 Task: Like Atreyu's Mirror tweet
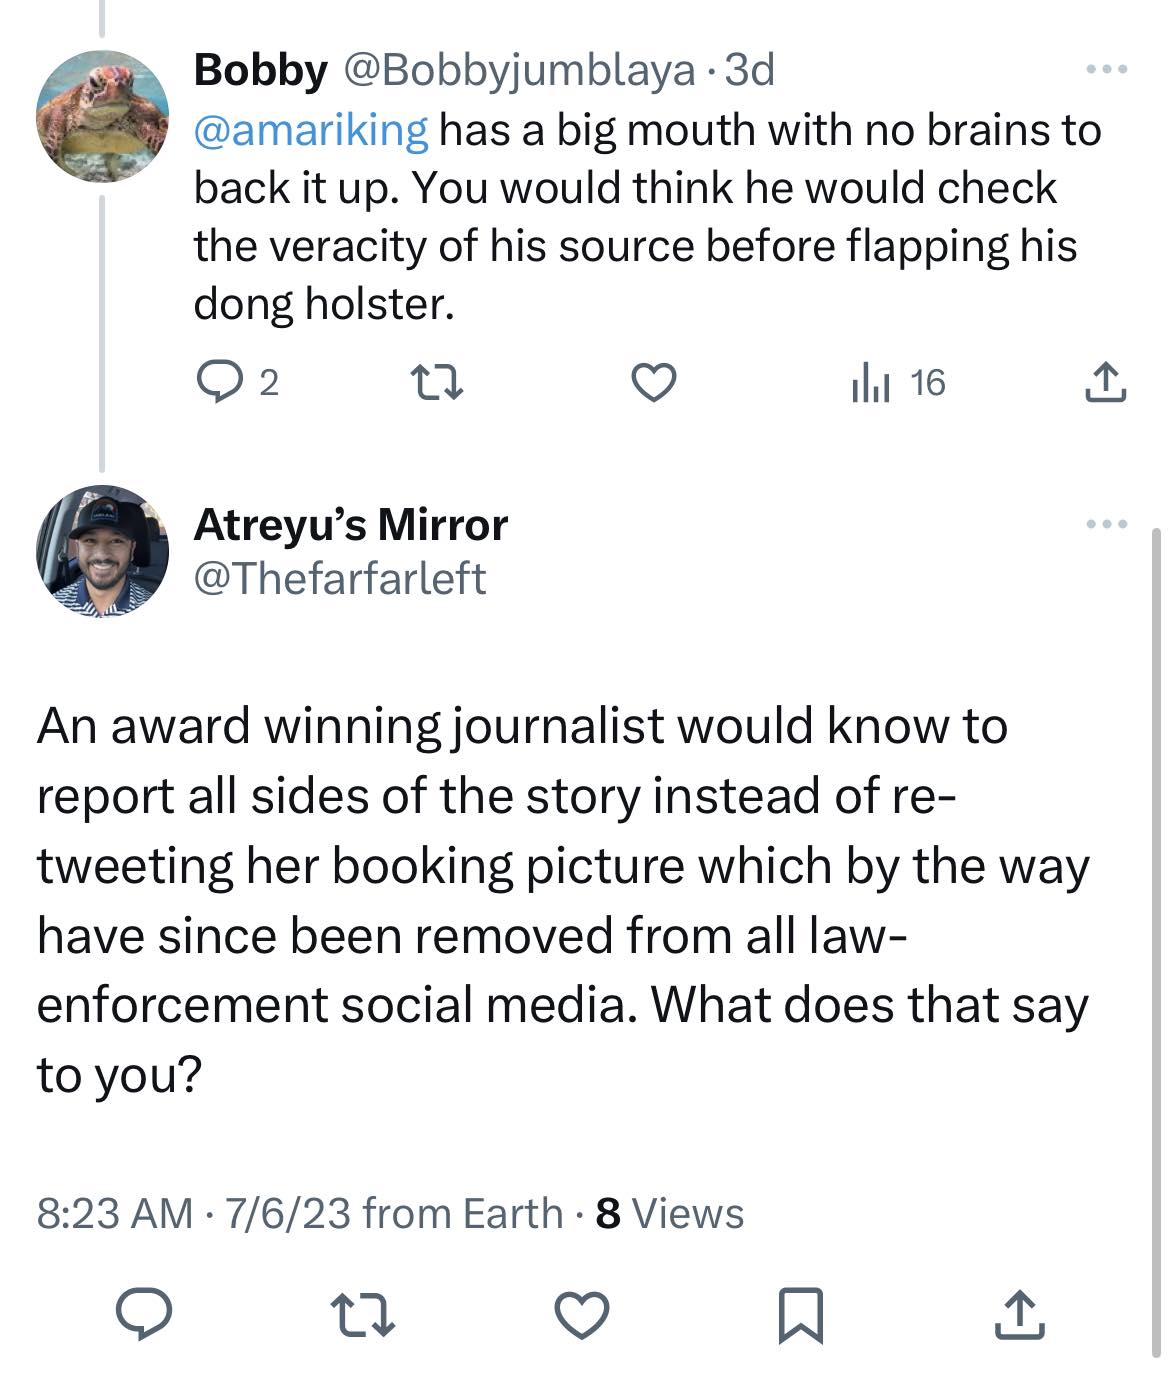click(x=582, y=1313)
